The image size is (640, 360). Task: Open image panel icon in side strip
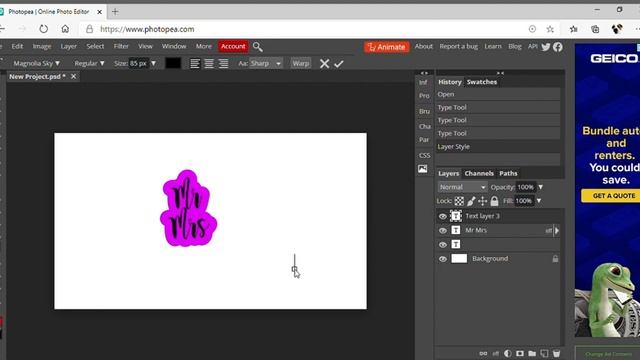pyautogui.click(x=423, y=169)
